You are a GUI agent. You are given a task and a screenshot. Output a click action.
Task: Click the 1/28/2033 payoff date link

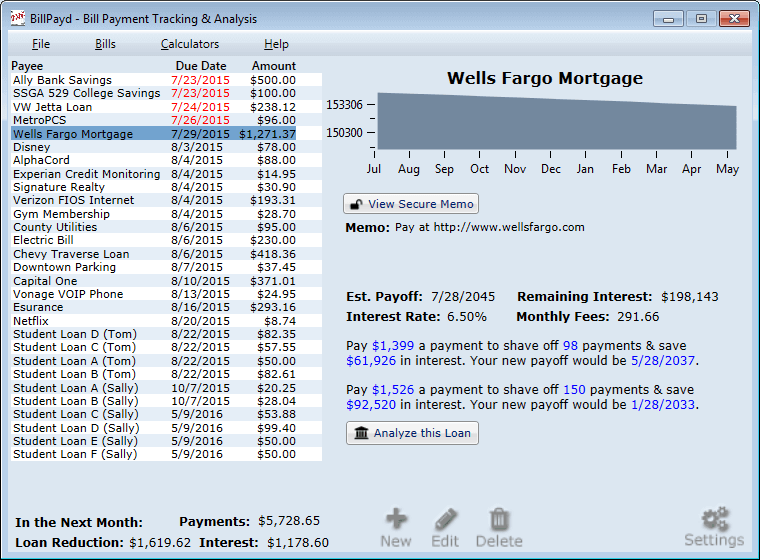(663, 405)
